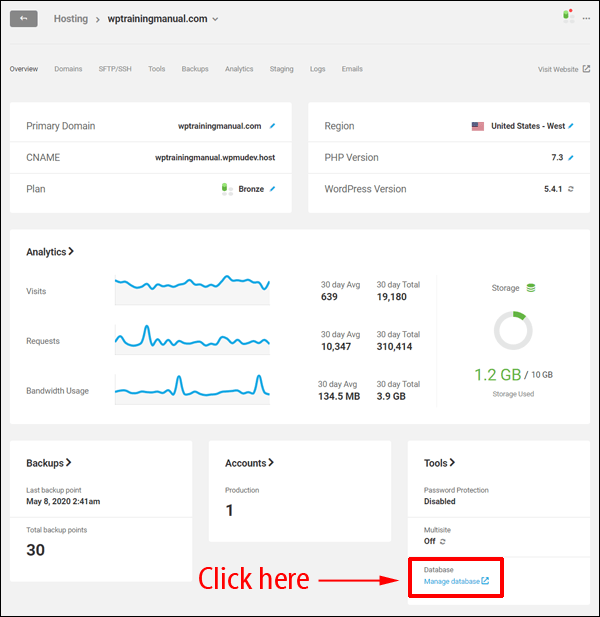Click the Production accounts count 1
Image resolution: width=600 pixels, height=617 pixels.
pyautogui.click(x=229, y=510)
